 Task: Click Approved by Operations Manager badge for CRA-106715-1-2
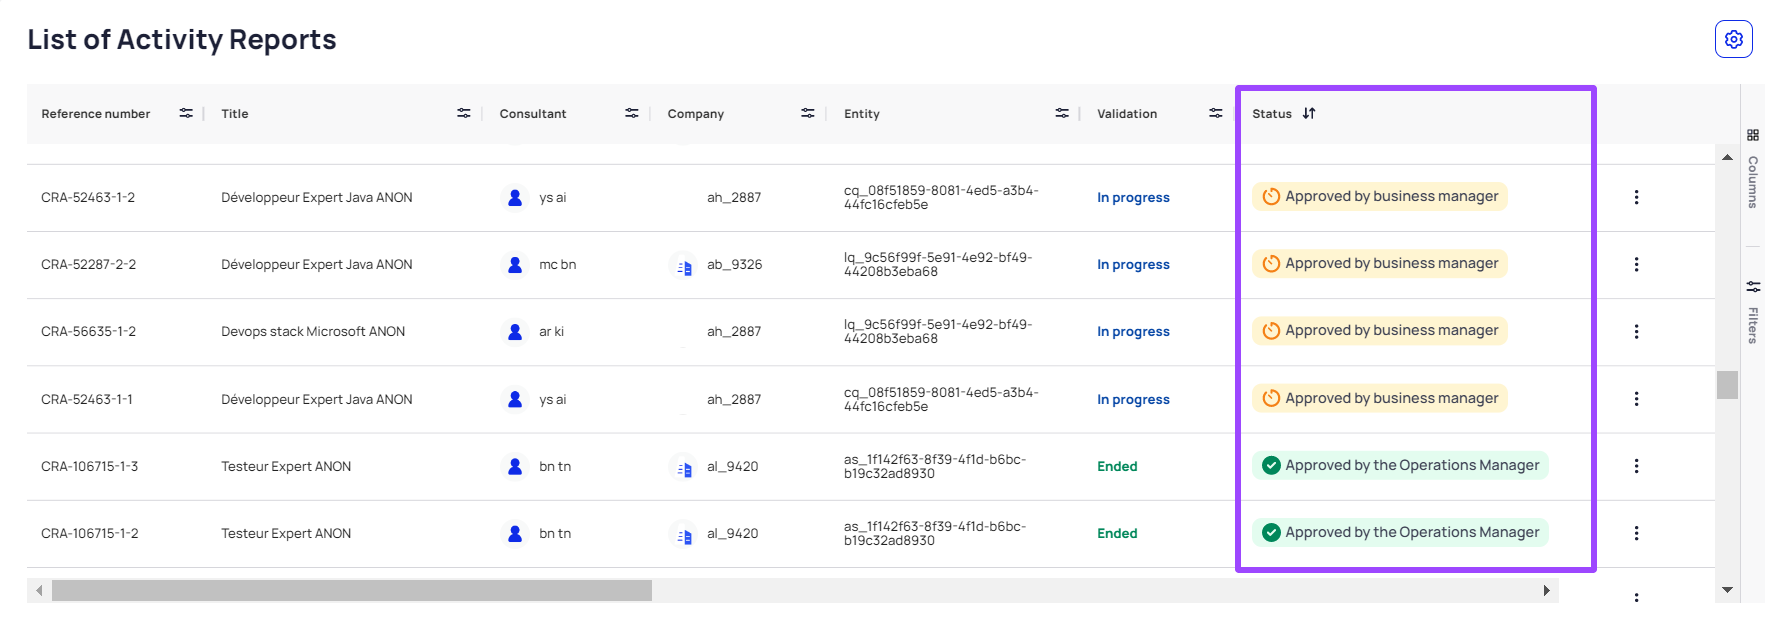(x=1400, y=532)
